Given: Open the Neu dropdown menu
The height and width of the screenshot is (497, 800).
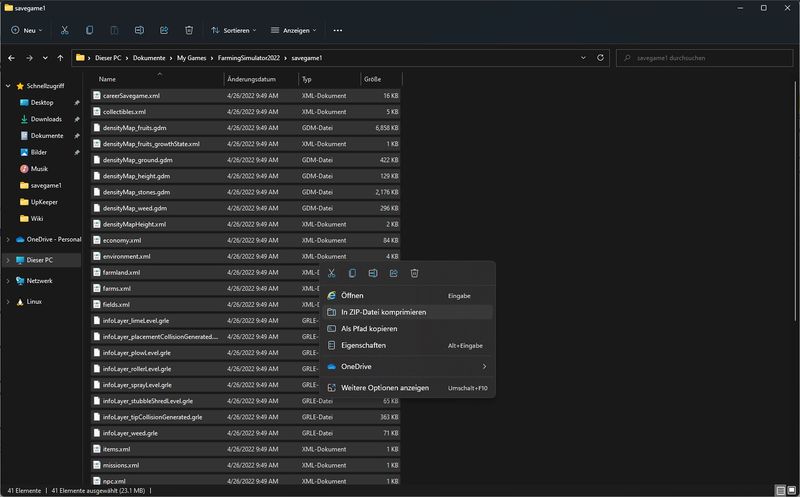Looking at the screenshot, I should [27, 30].
